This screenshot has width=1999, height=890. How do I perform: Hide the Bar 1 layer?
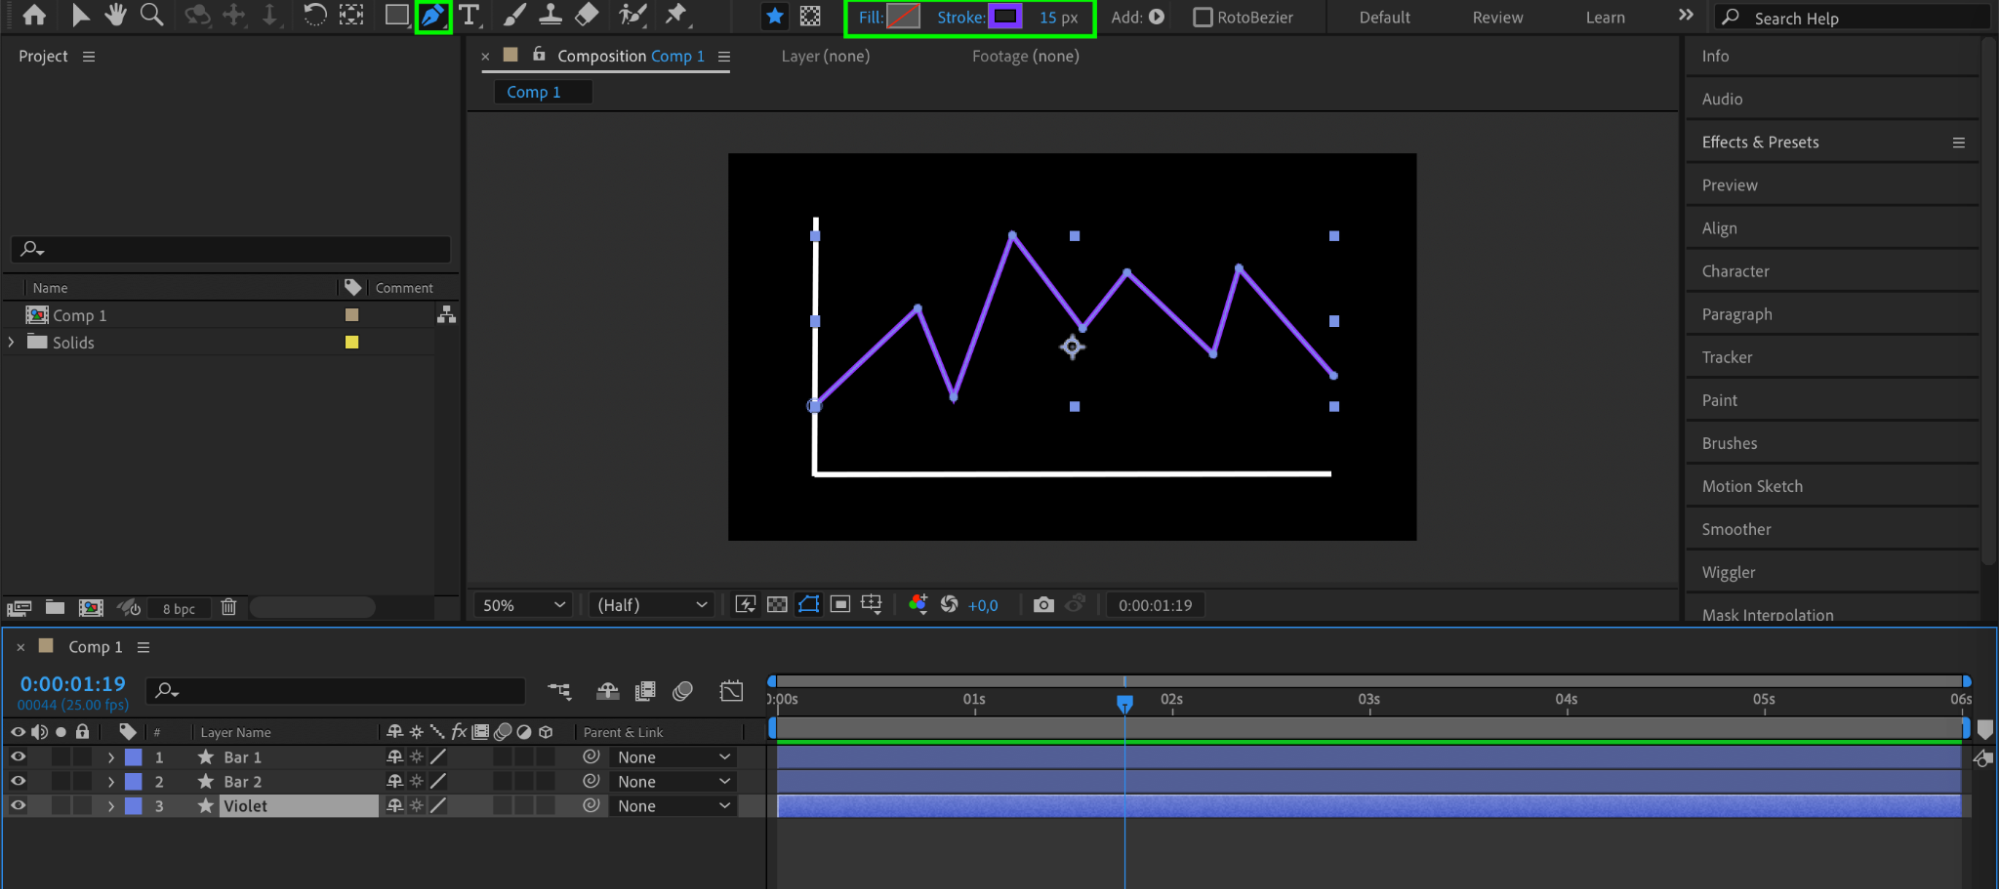click(x=18, y=757)
